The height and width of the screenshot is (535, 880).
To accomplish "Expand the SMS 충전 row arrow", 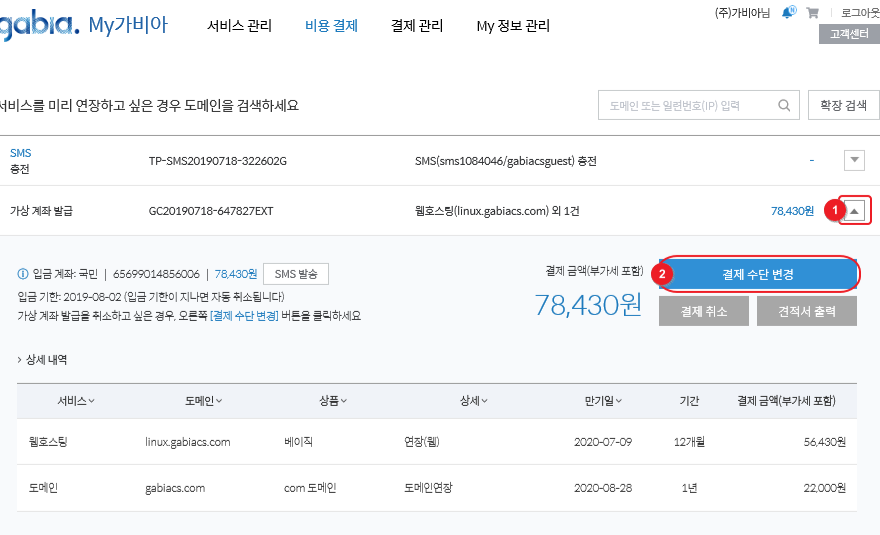I will point(854,161).
